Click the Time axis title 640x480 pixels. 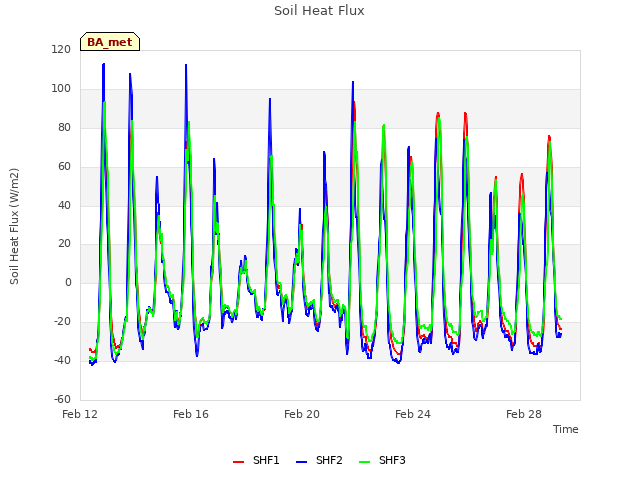[566, 429]
